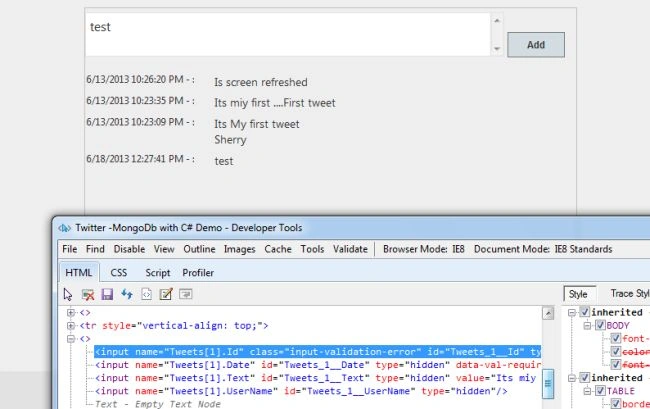Click the purple Save disk icon

[107, 294]
